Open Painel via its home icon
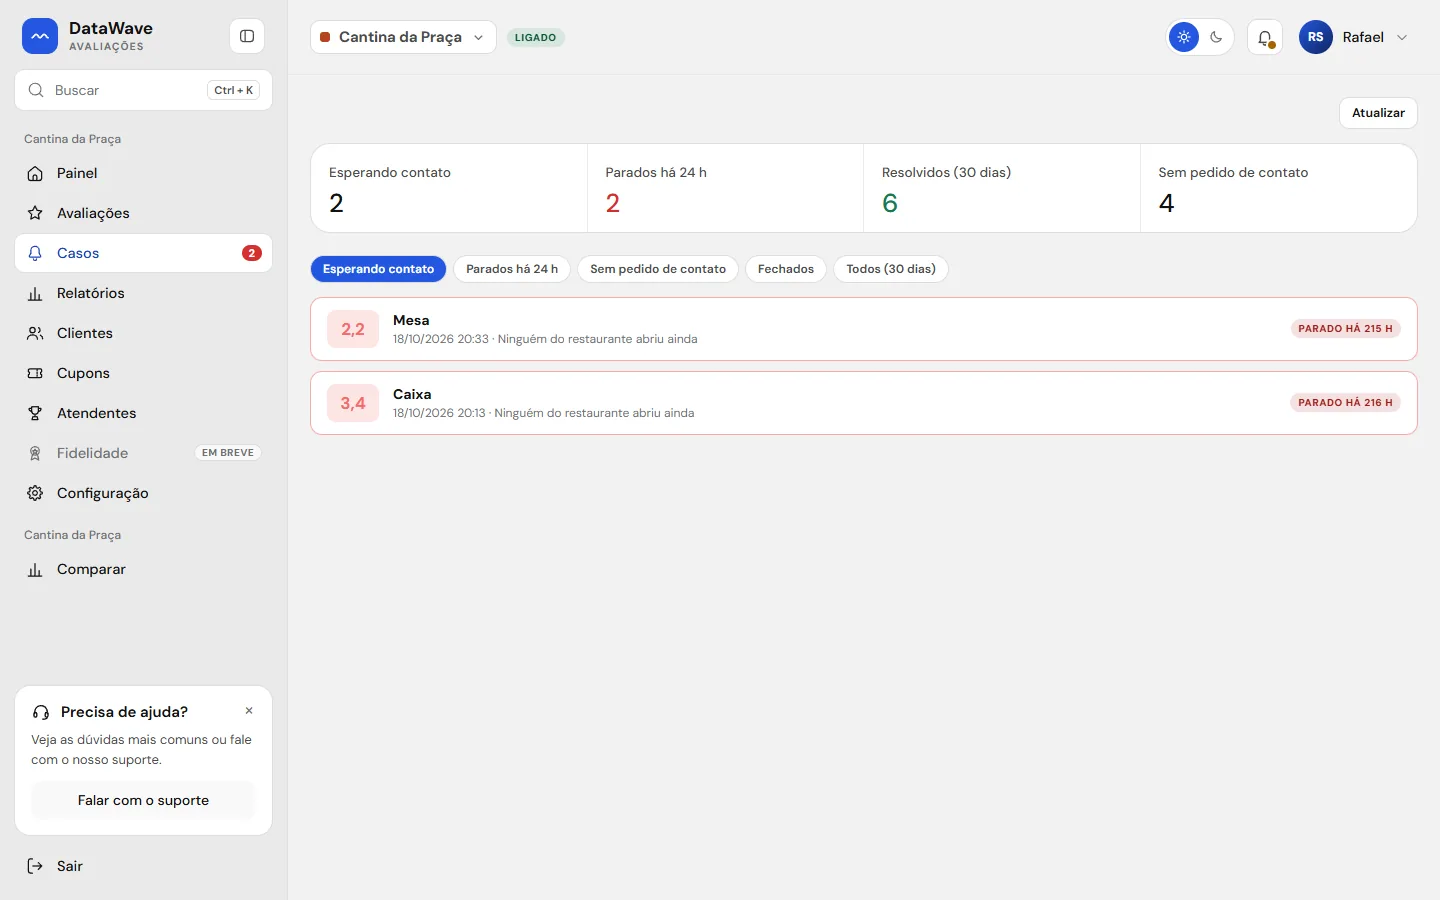Viewport: 1440px width, 900px height. pos(35,173)
